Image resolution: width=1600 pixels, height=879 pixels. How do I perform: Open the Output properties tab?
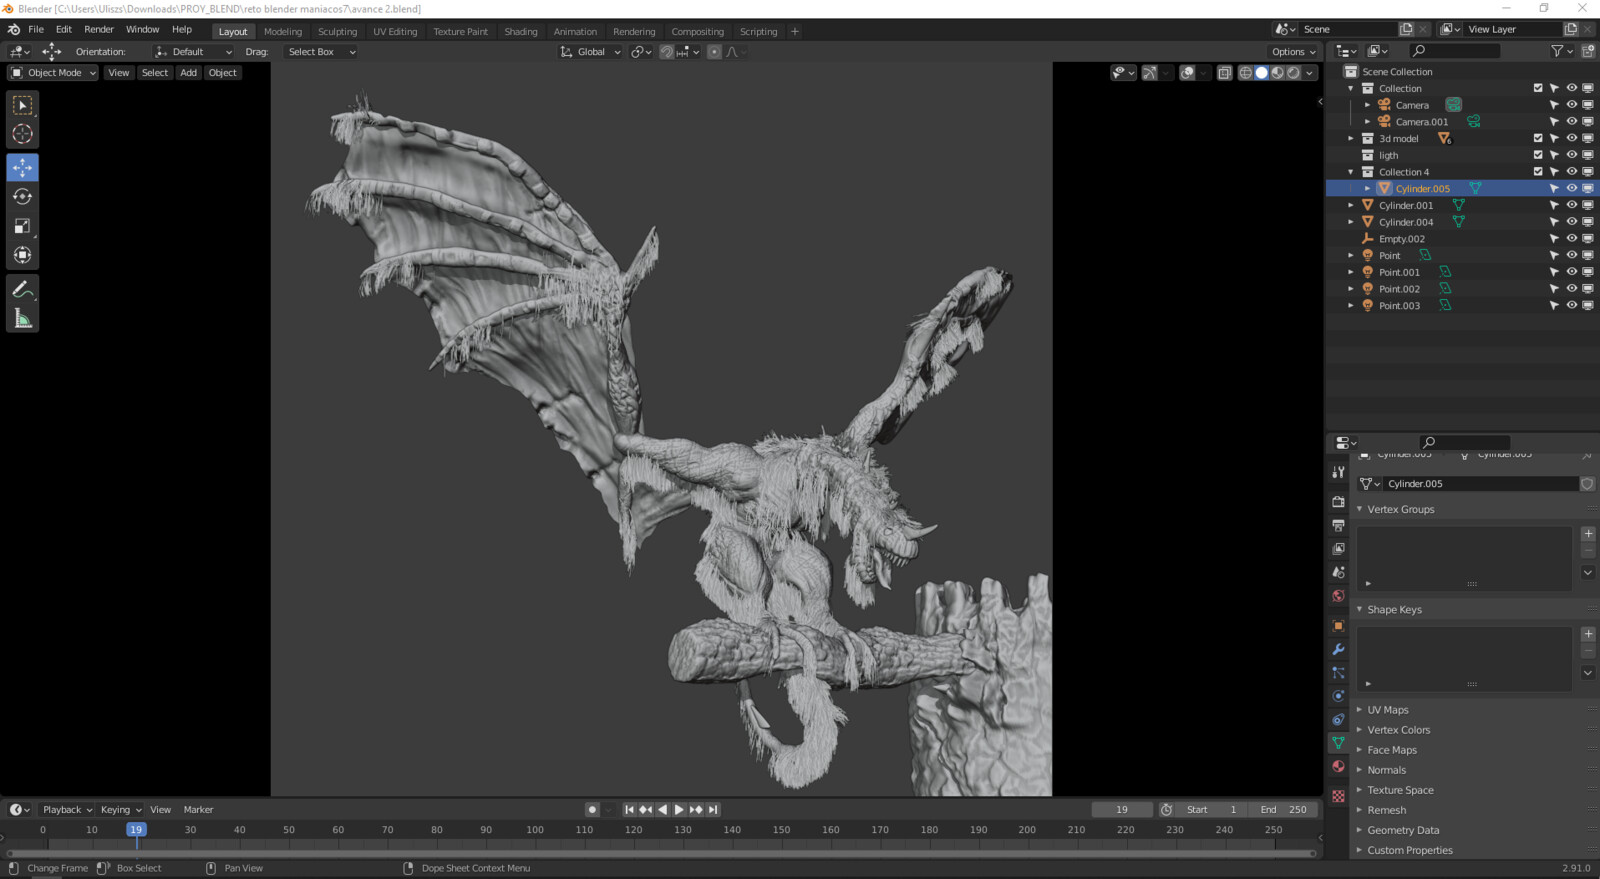click(x=1338, y=525)
